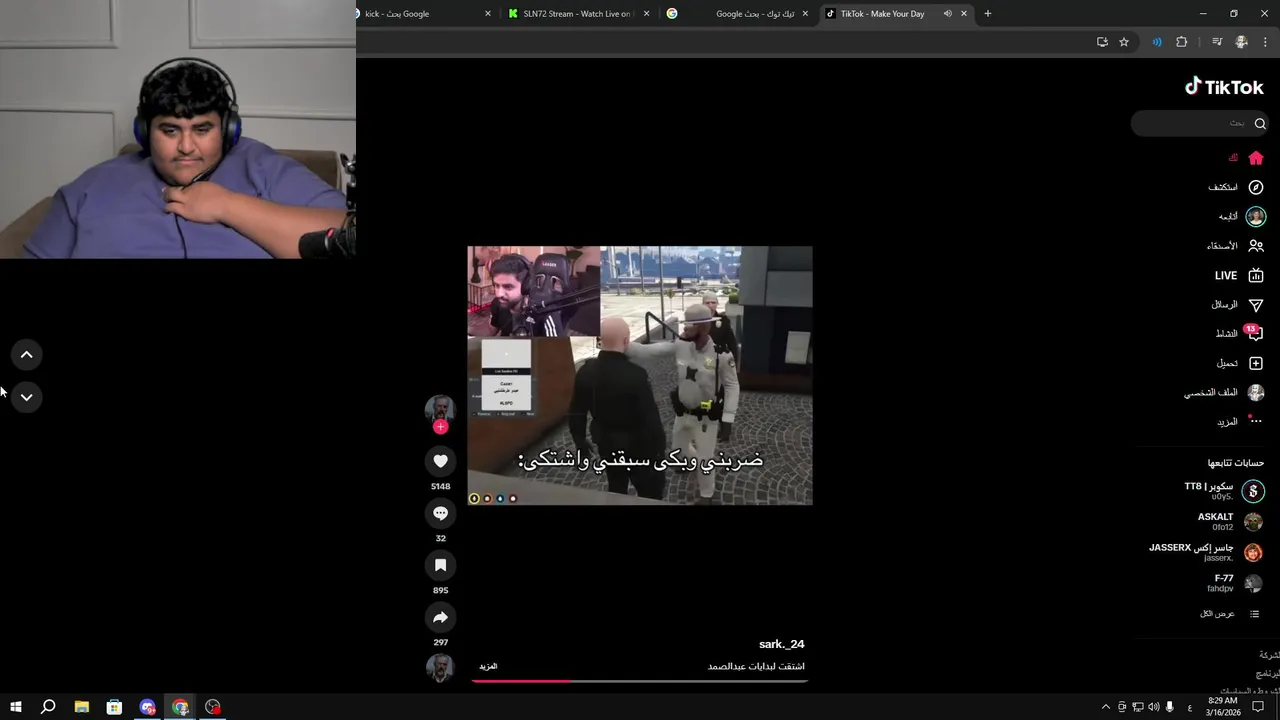Viewport: 1280px width, 720px height.
Task: Open the More three-dots item (المزيد)
Action: 1255,421
